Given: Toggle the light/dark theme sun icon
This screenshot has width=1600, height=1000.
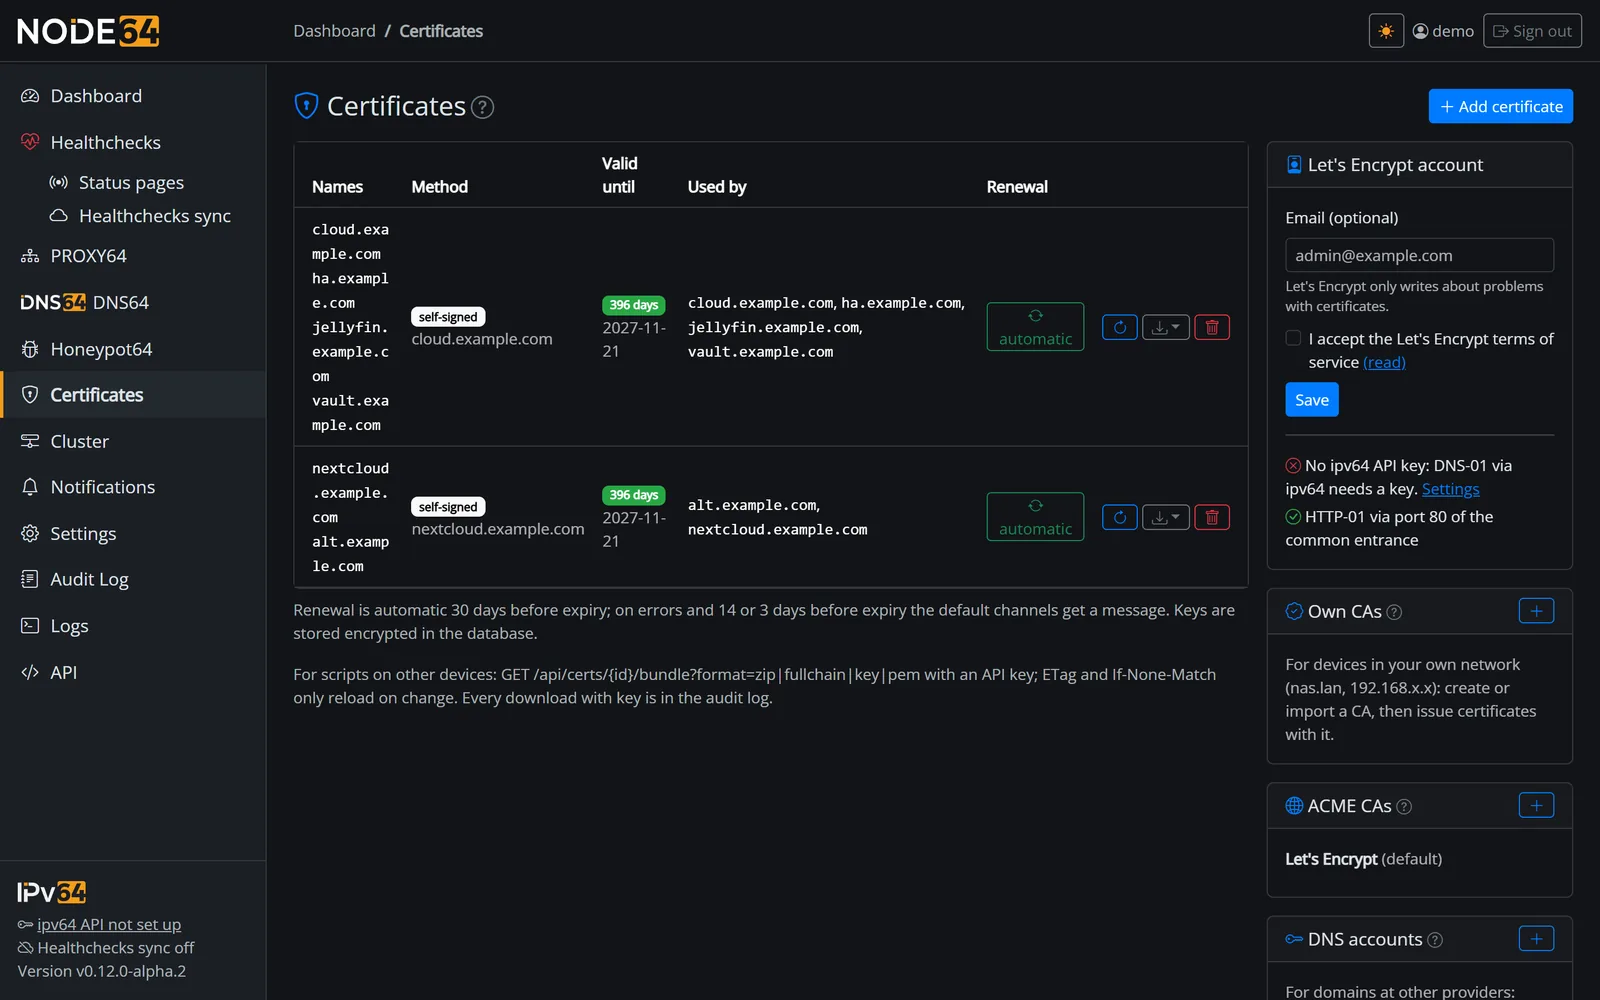Looking at the screenshot, I should [x=1386, y=31].
